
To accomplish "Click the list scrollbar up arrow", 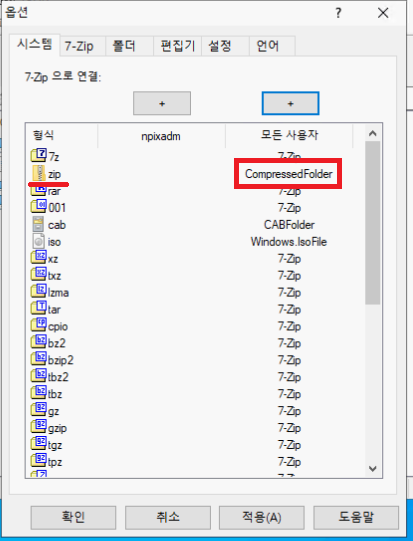I will 373,133.
